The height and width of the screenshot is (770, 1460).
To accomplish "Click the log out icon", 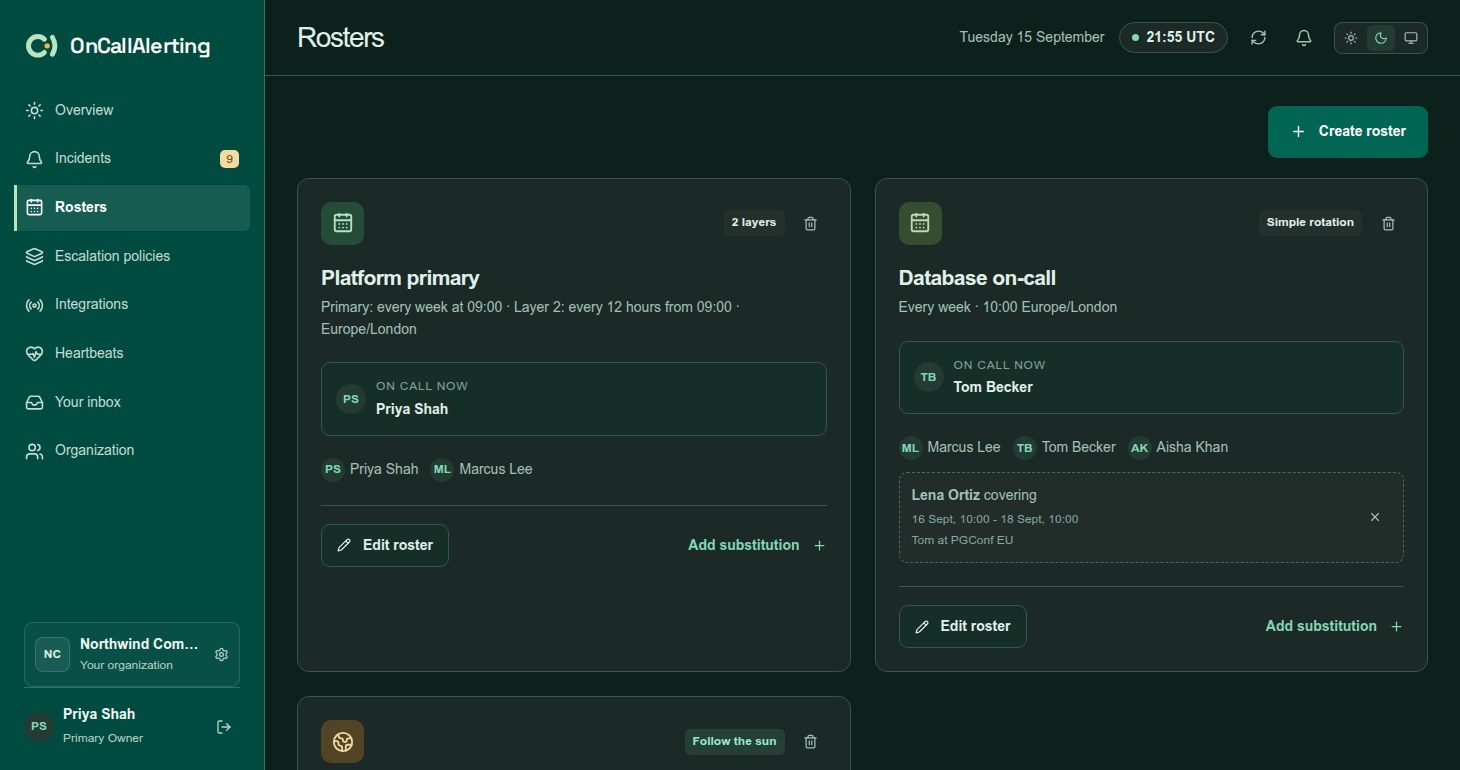I will [224, 727].
